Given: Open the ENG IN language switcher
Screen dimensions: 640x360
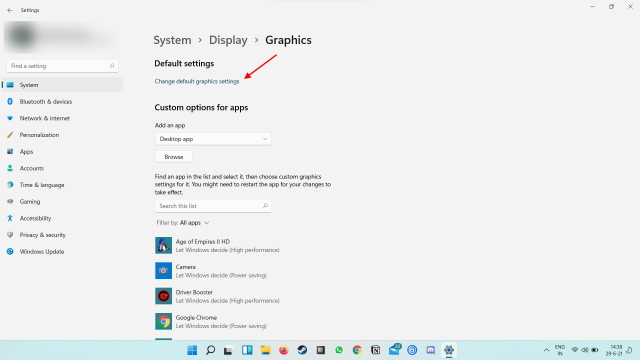Looking at the screenshot, I should 560,350.
